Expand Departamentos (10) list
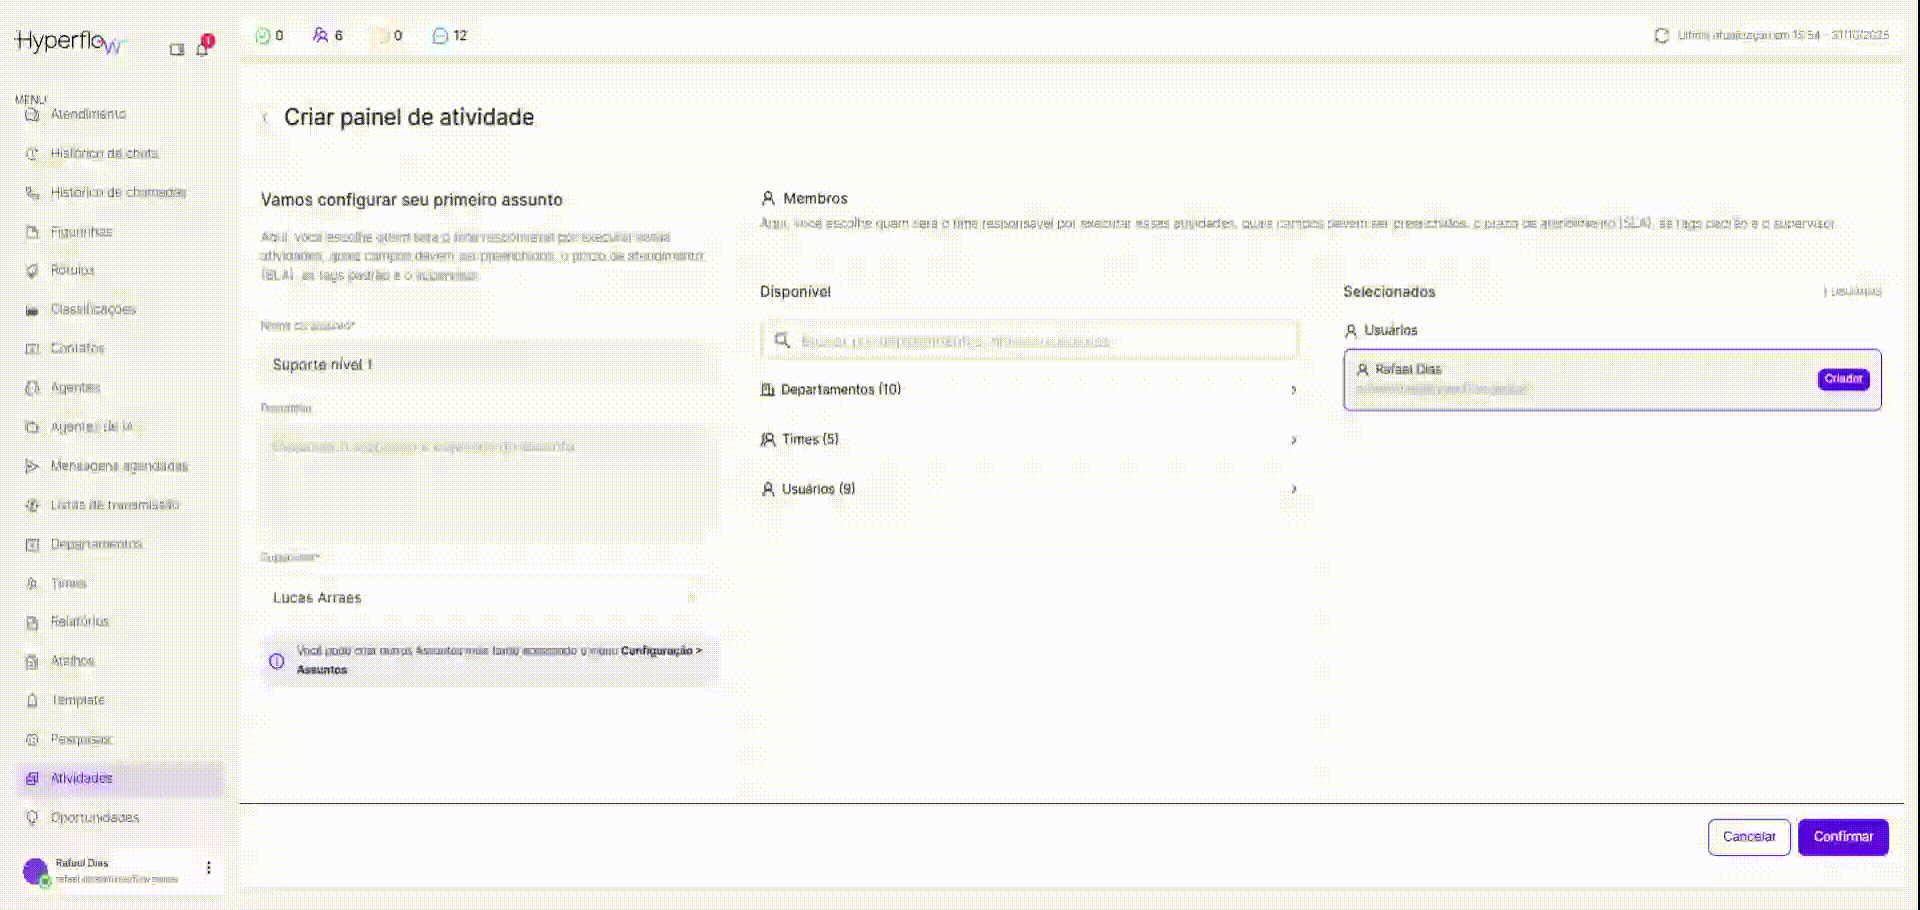Image resolution: width=1920 pixels, height=910 pixels. click(1293, 390)
